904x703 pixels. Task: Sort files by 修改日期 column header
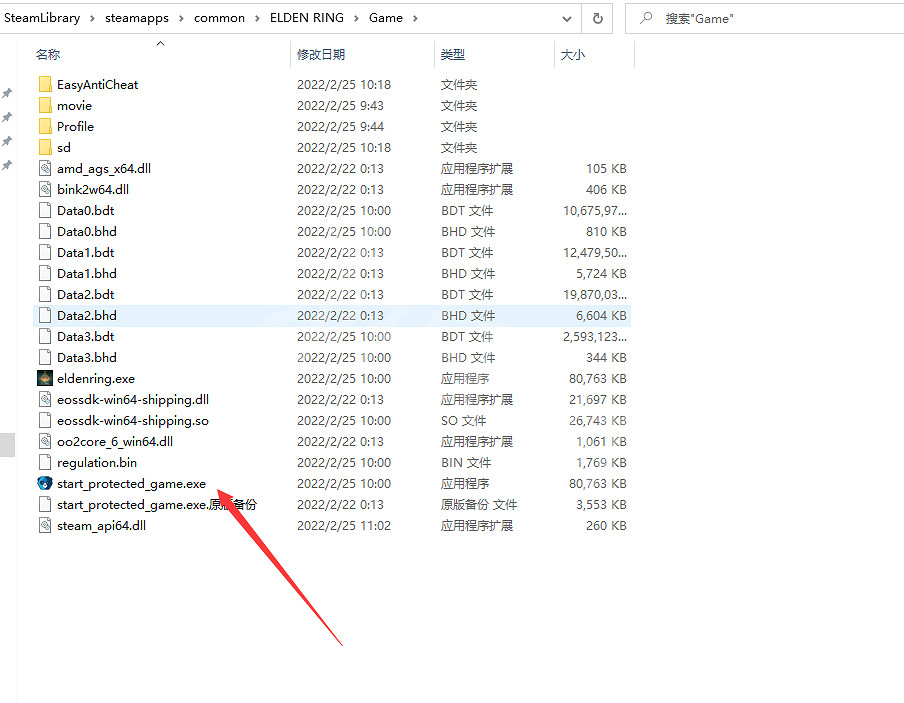click(320, 55)
